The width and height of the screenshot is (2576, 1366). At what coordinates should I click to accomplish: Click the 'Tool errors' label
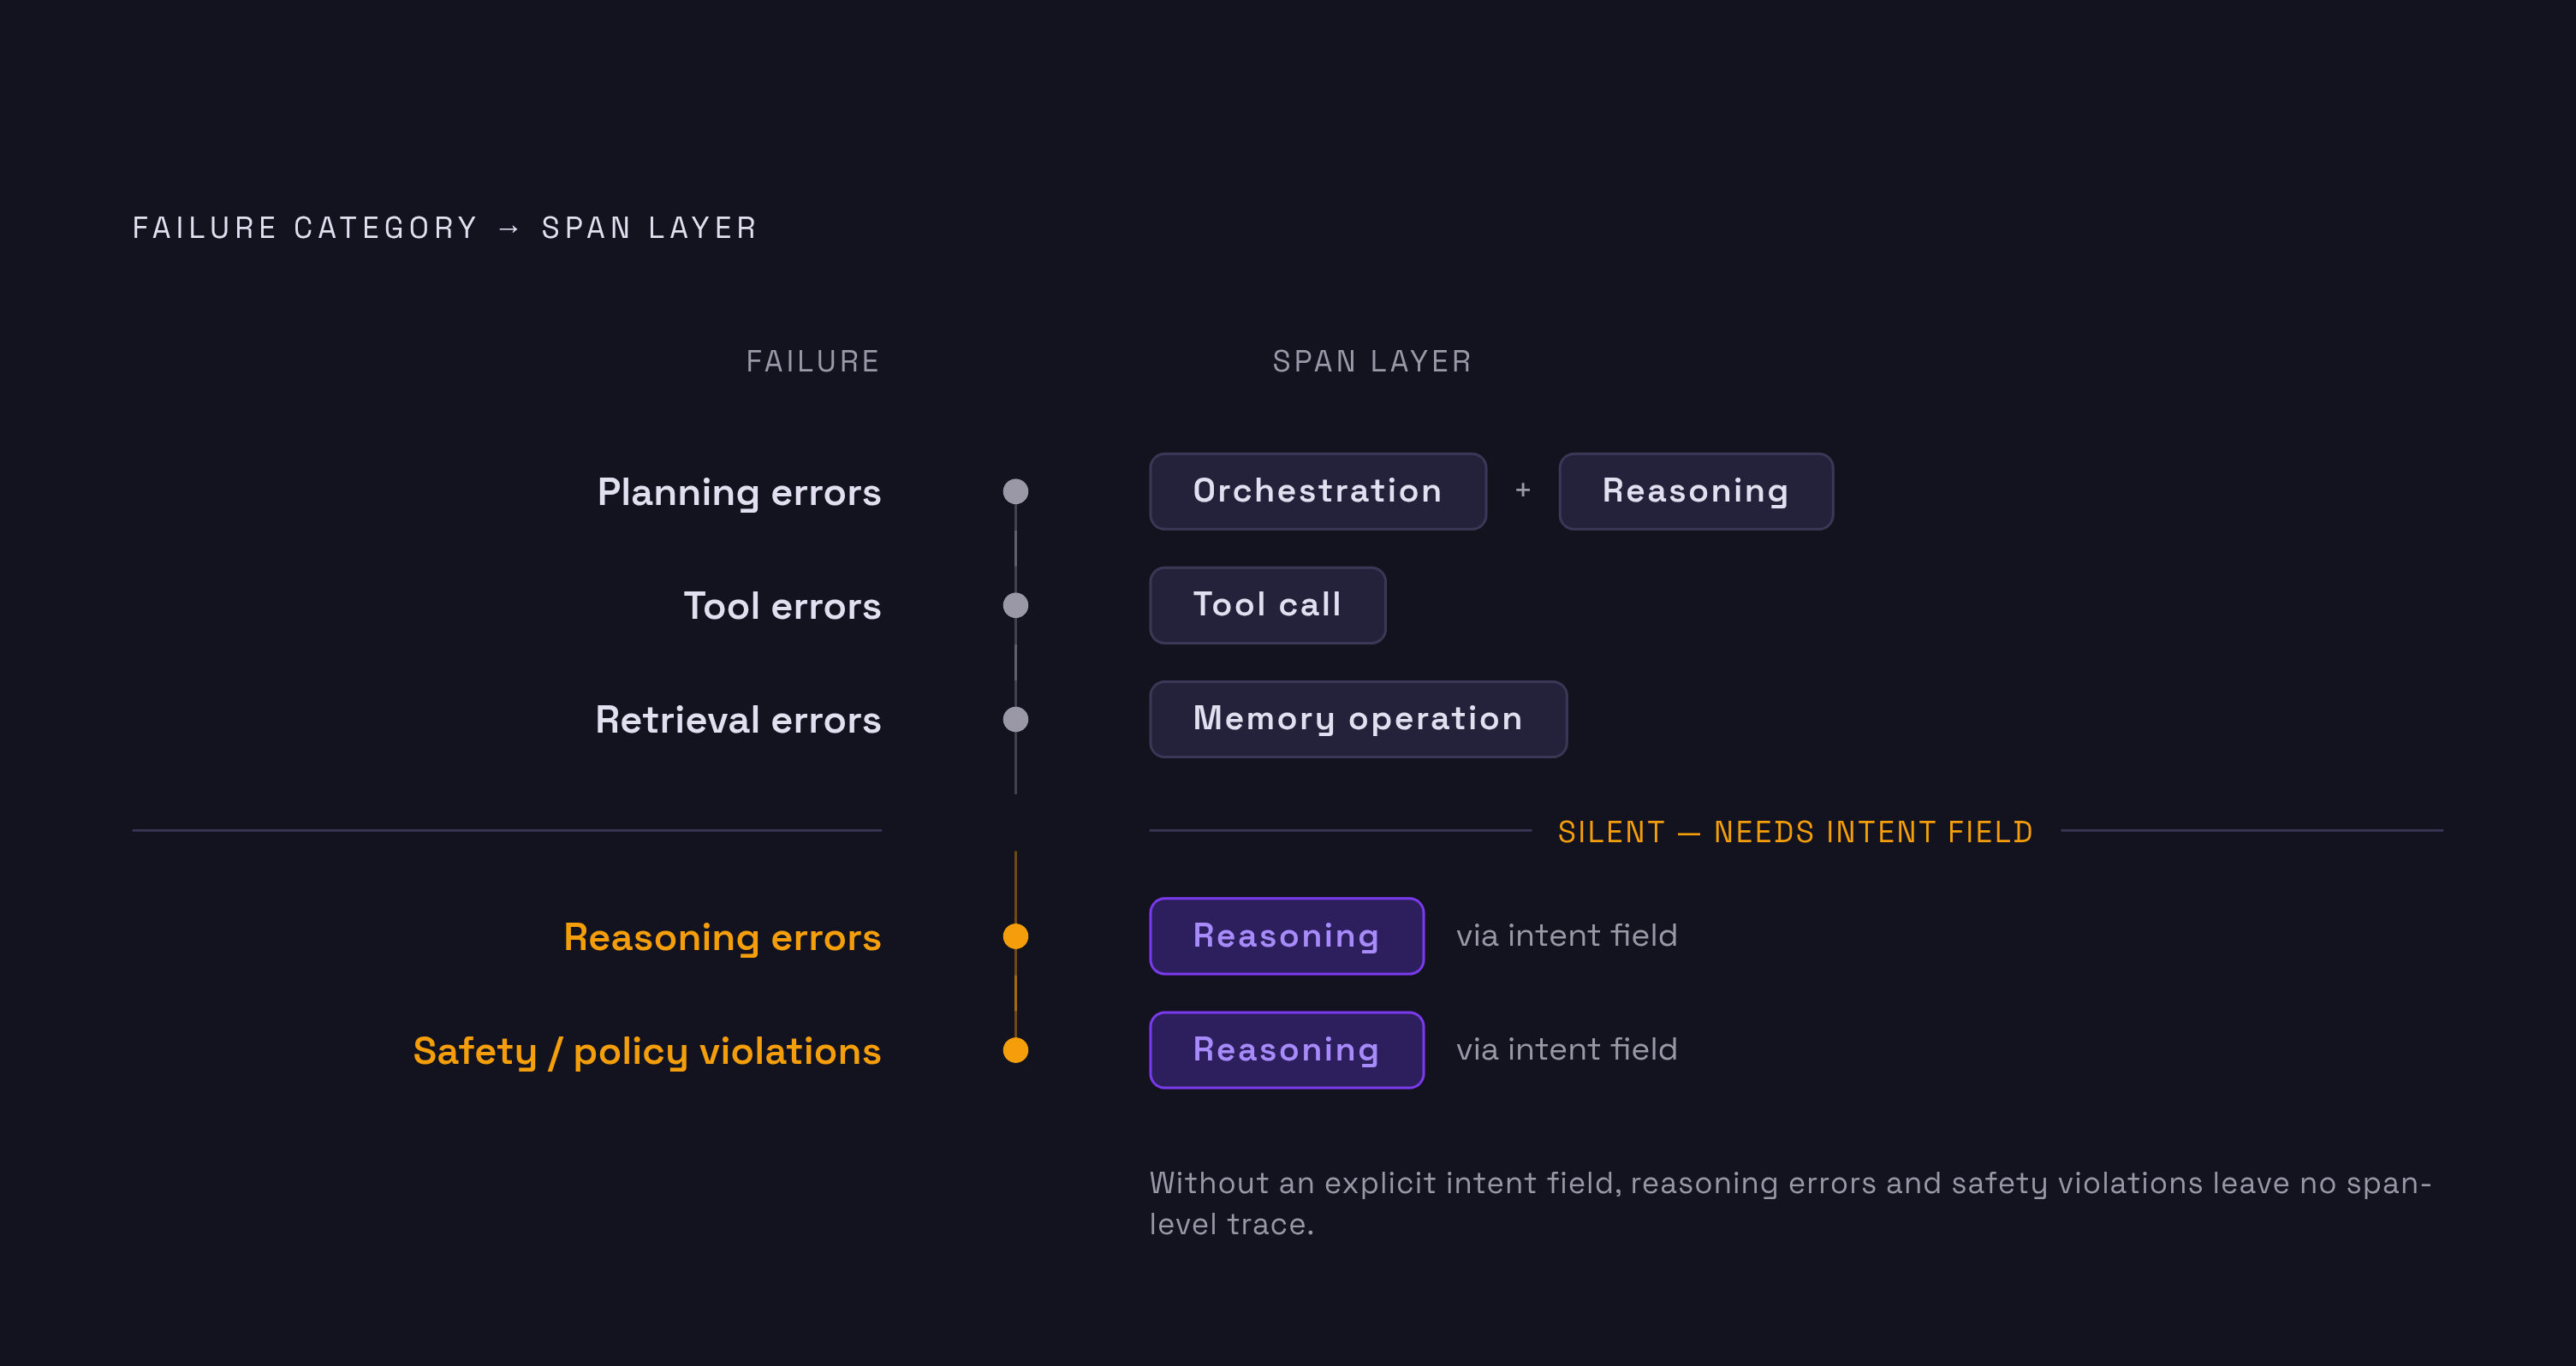782,606
